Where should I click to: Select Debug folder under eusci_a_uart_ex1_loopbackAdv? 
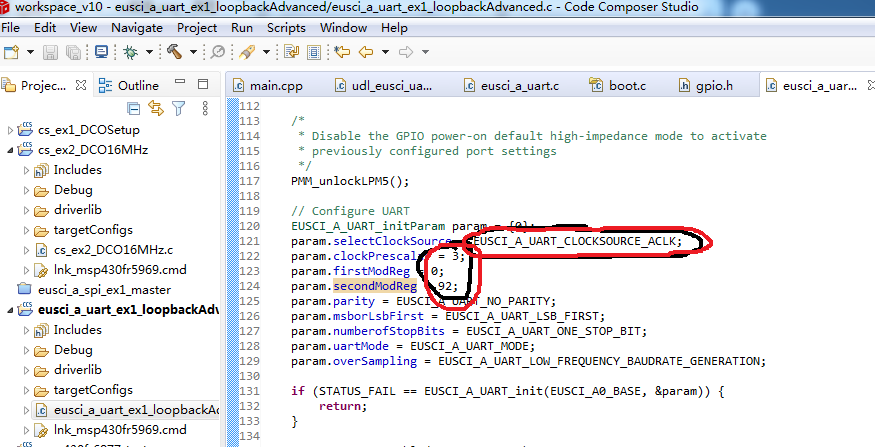coord(73,350)
